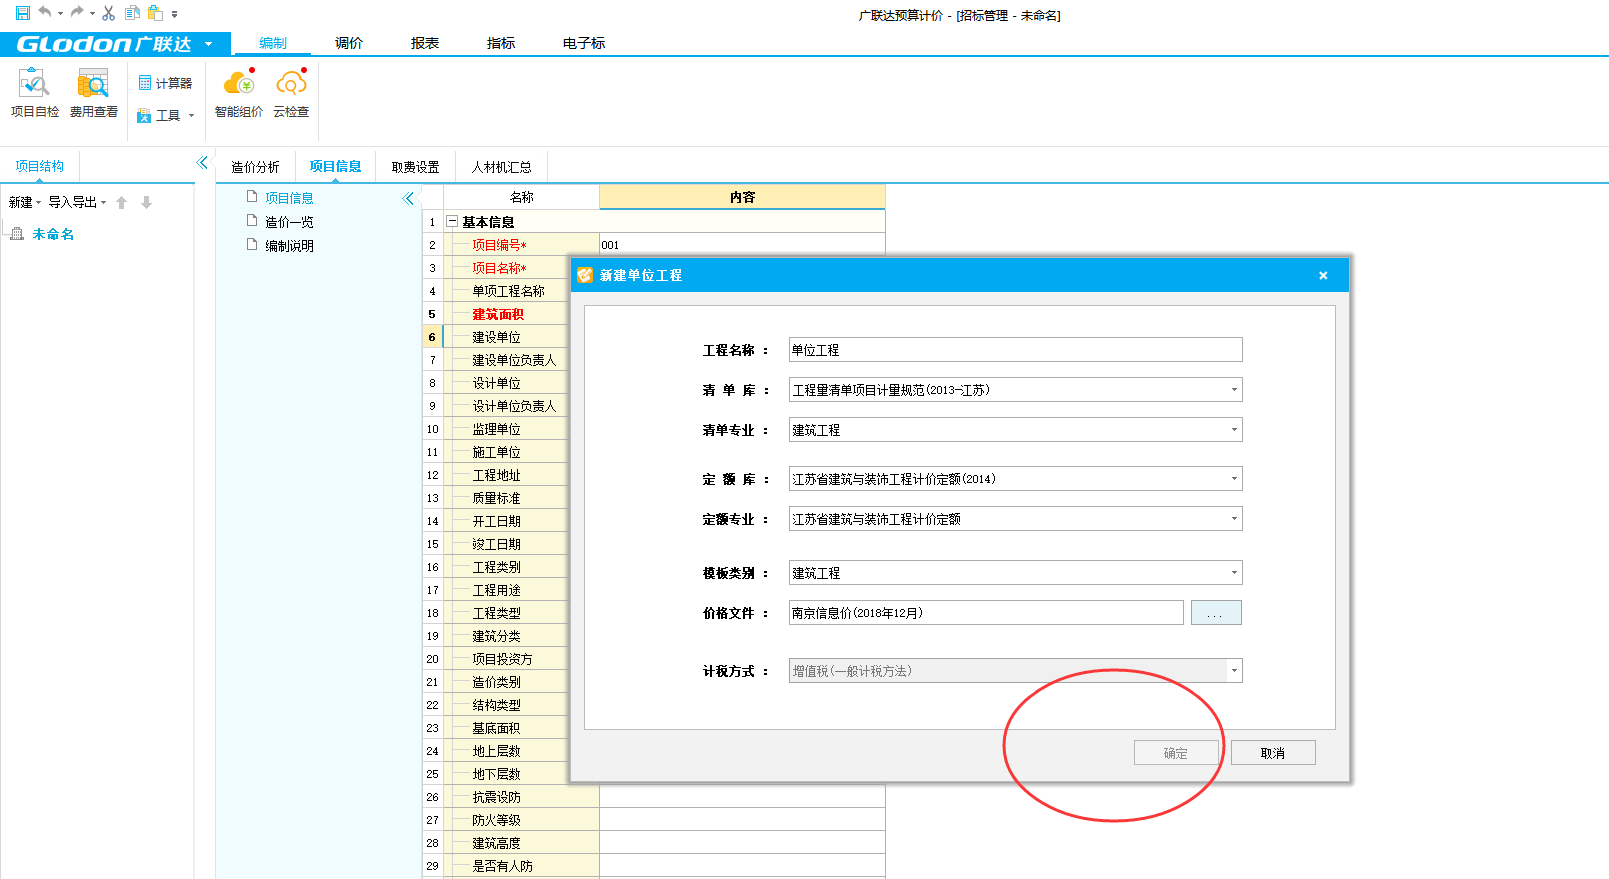
Task: Select the 建筑面积 row
Action: (x=497, y=314)
